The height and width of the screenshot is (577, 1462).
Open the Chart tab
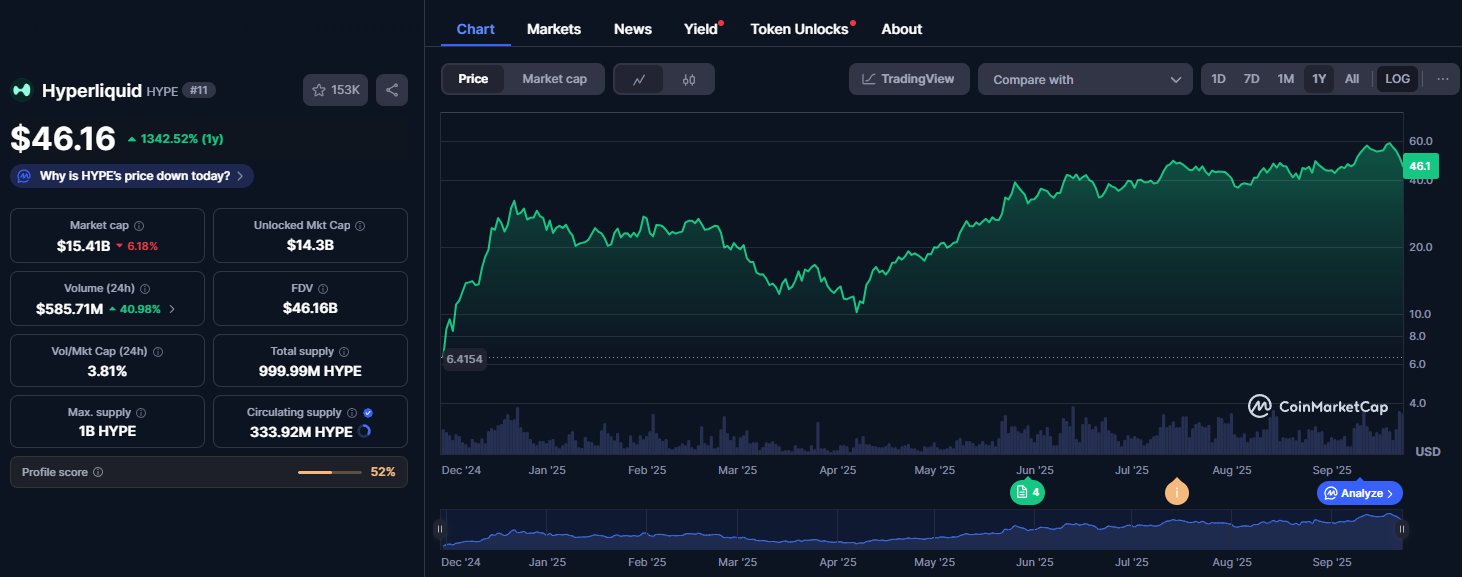pyautogui.click(x=475, y=29)
